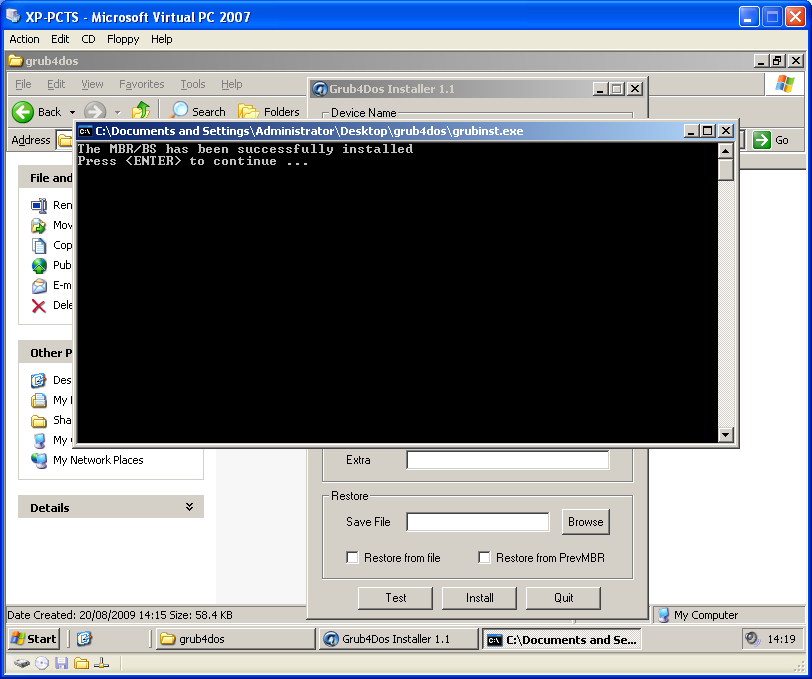Click the Browse button beside Save File
Viewport: 812px width, 679px height.
[x=586, y=522]
